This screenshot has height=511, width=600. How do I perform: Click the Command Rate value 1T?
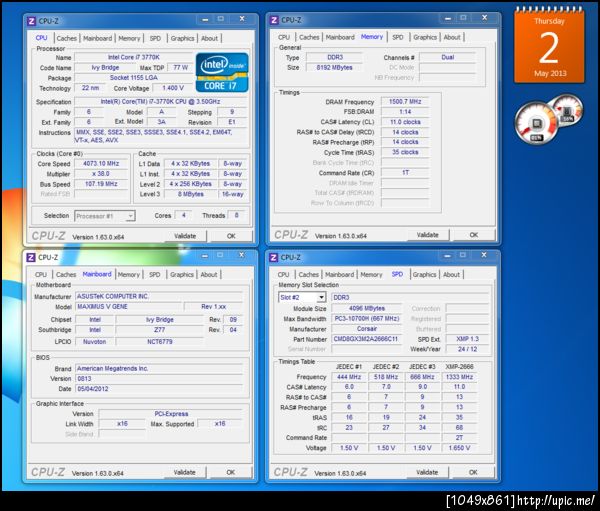[x=405, y=173]
